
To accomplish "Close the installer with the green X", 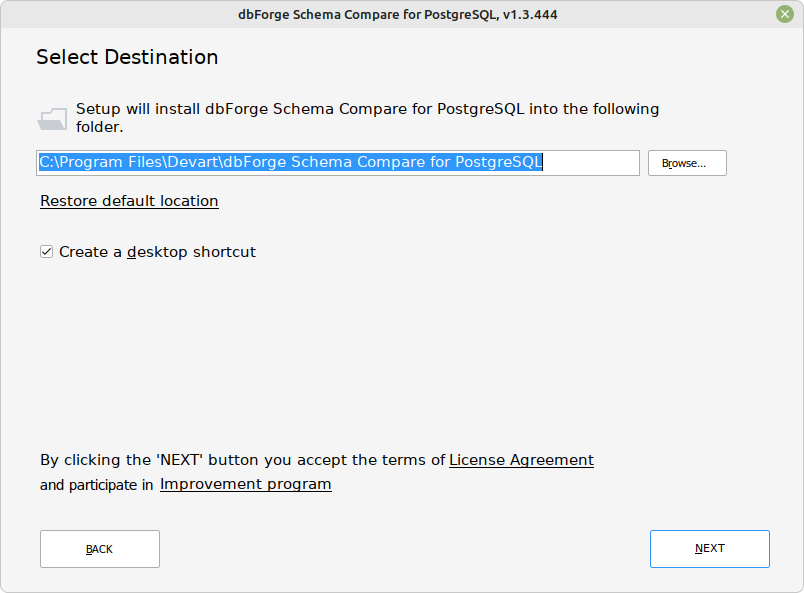I will [785, 14].
